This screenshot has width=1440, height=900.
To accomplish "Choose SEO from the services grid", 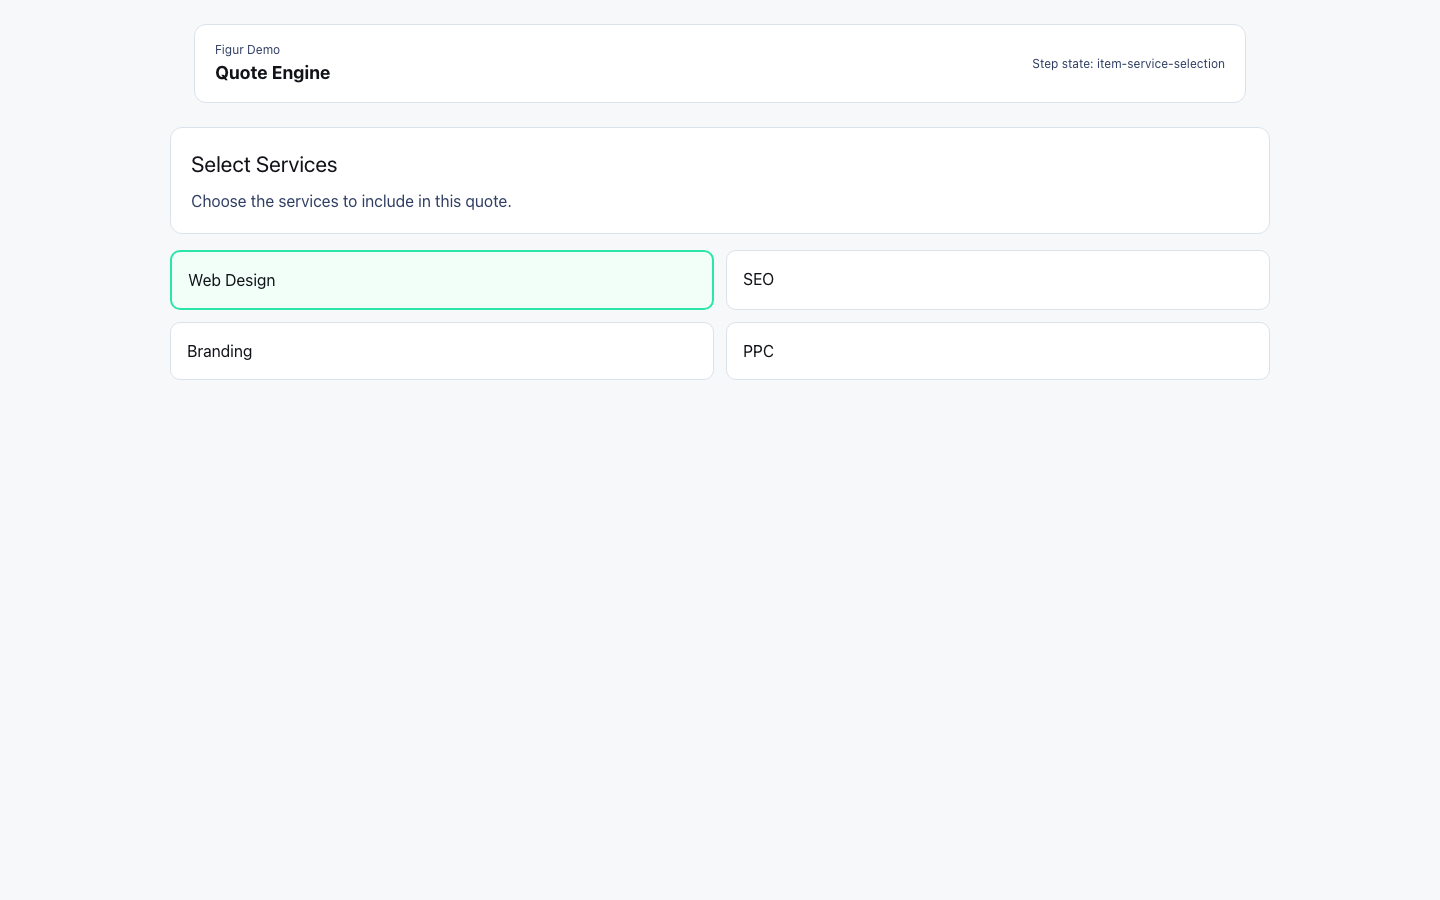I will pos(997,280).
